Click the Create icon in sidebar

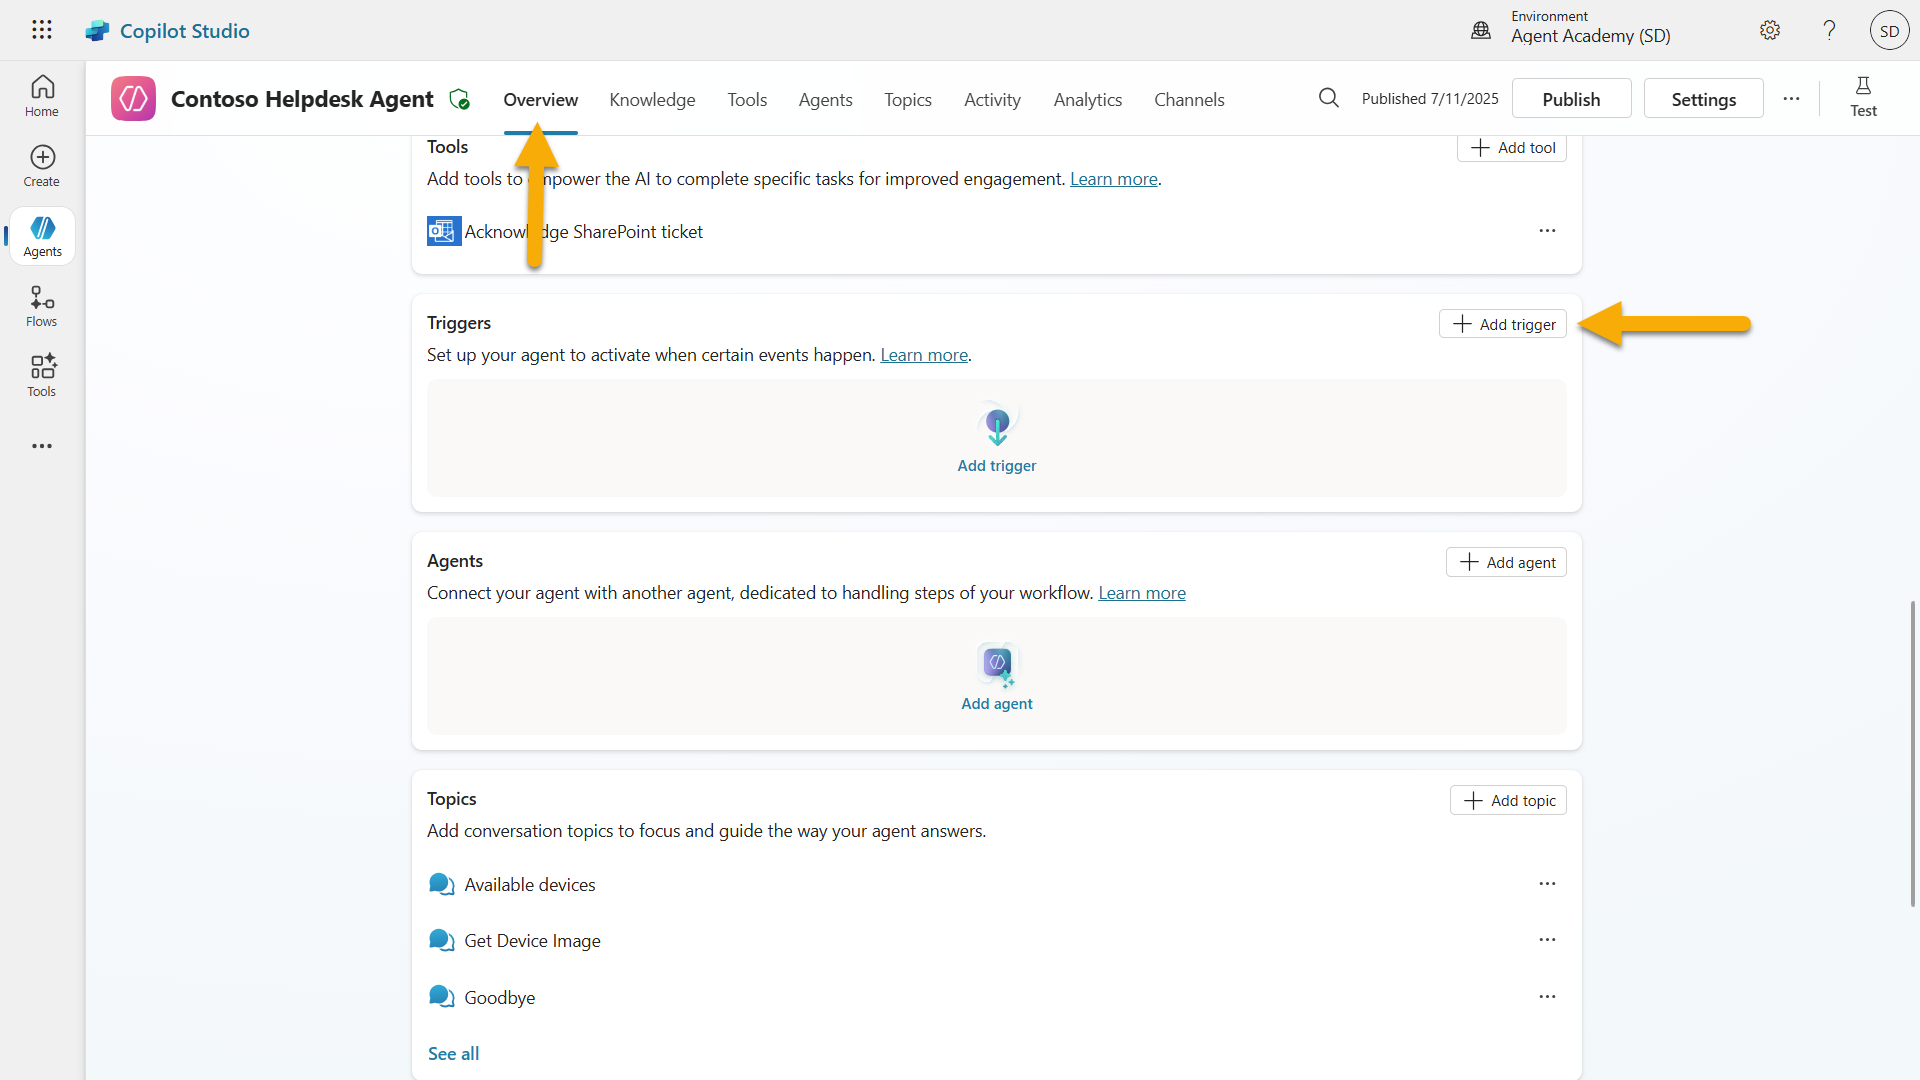coord(42,166)
